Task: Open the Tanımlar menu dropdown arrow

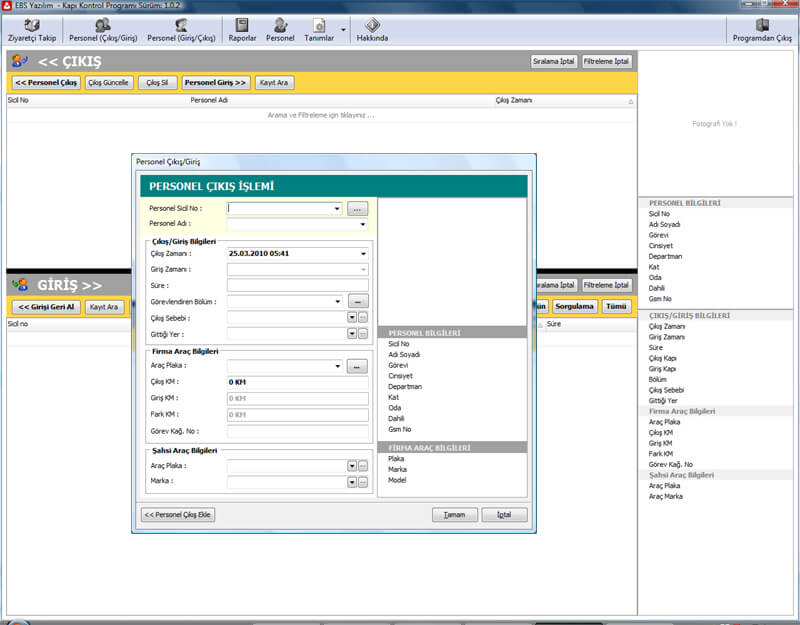Action: 343,30
